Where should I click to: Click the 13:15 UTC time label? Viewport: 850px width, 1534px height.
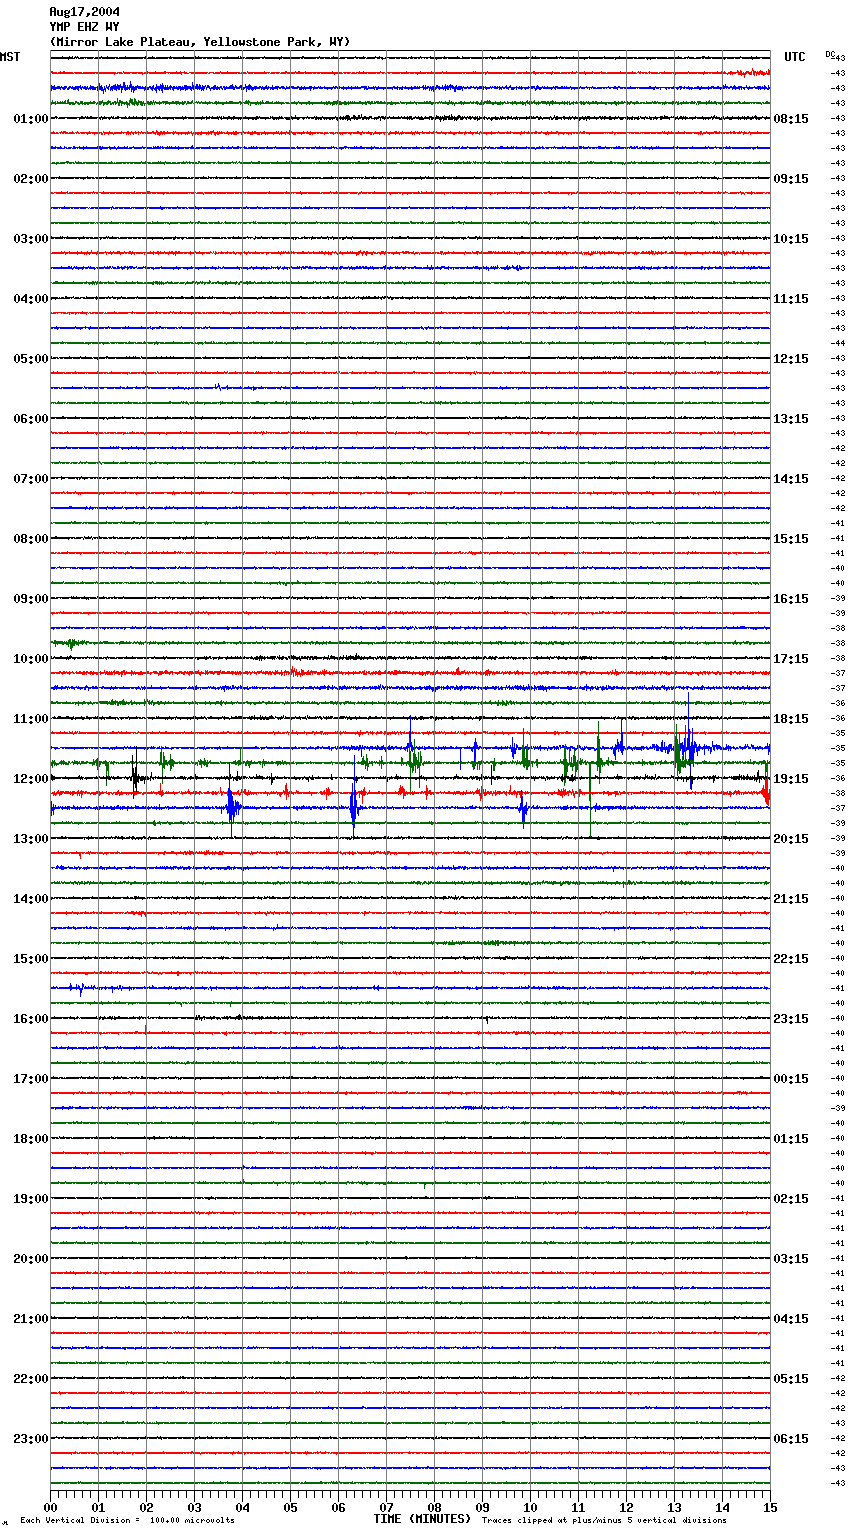click(x=791, y=419)
